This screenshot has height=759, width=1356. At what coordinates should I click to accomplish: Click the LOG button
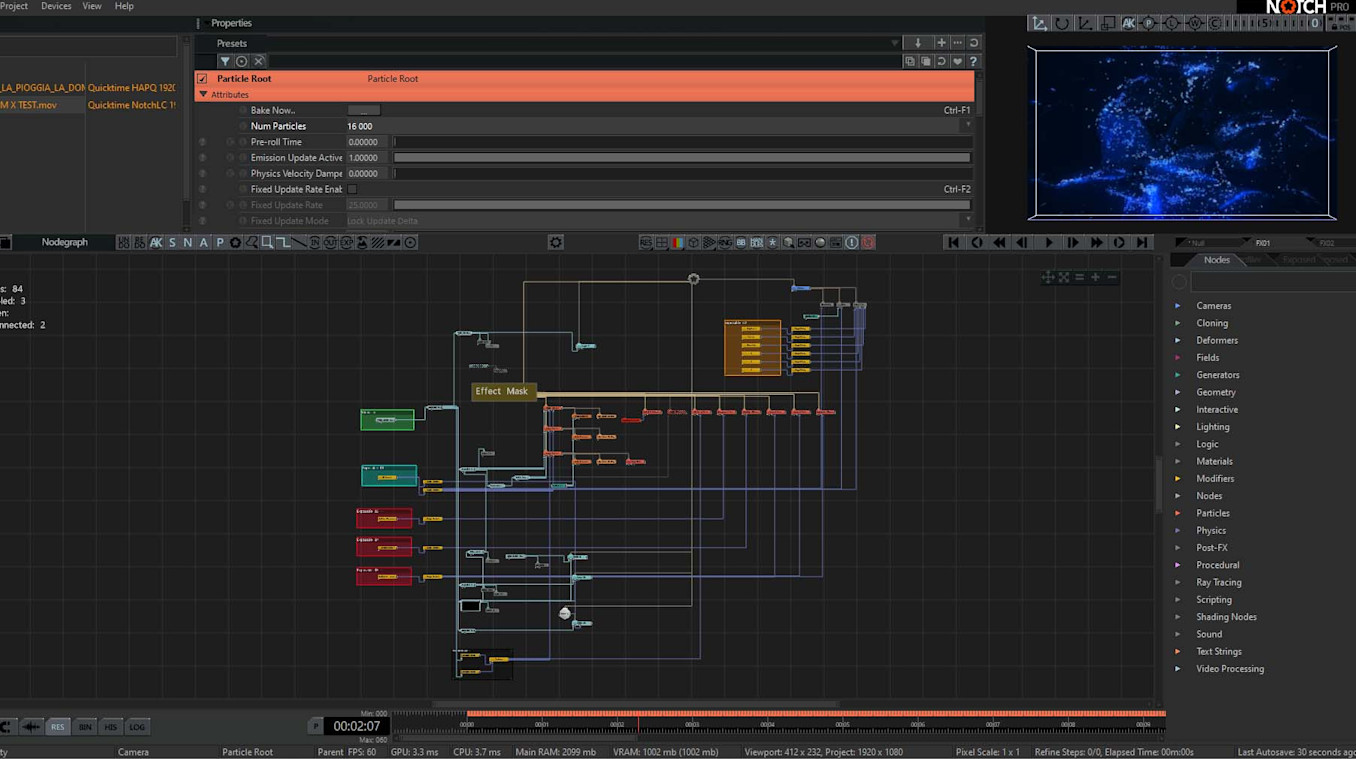click(137, 727)
